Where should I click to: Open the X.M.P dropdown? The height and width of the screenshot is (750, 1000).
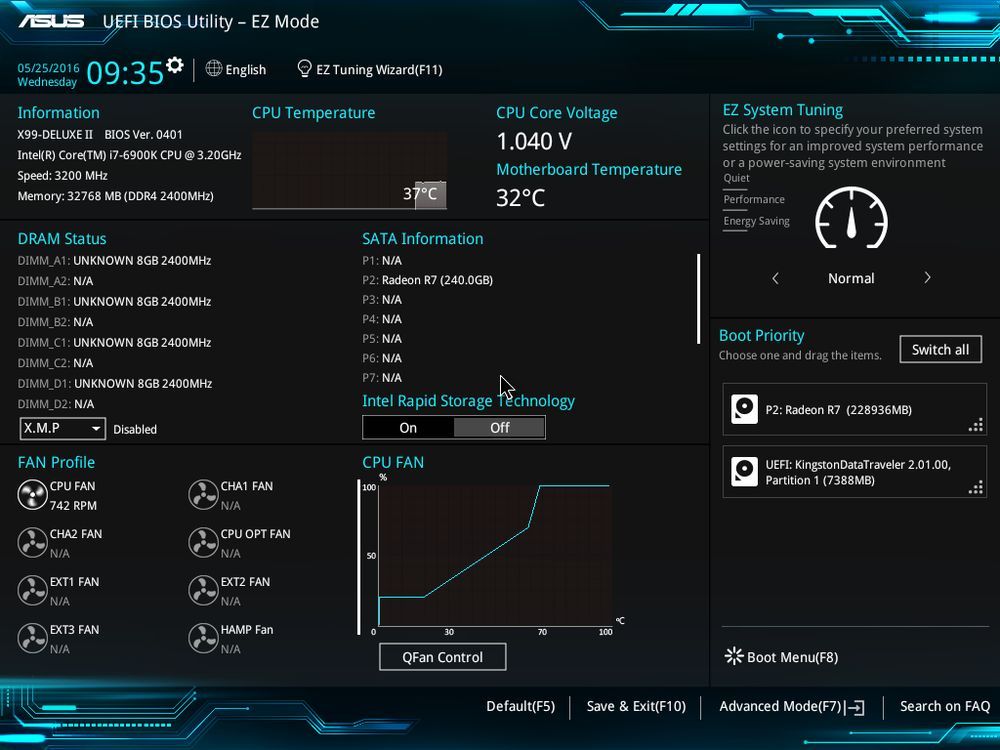[x=62, y=429]
